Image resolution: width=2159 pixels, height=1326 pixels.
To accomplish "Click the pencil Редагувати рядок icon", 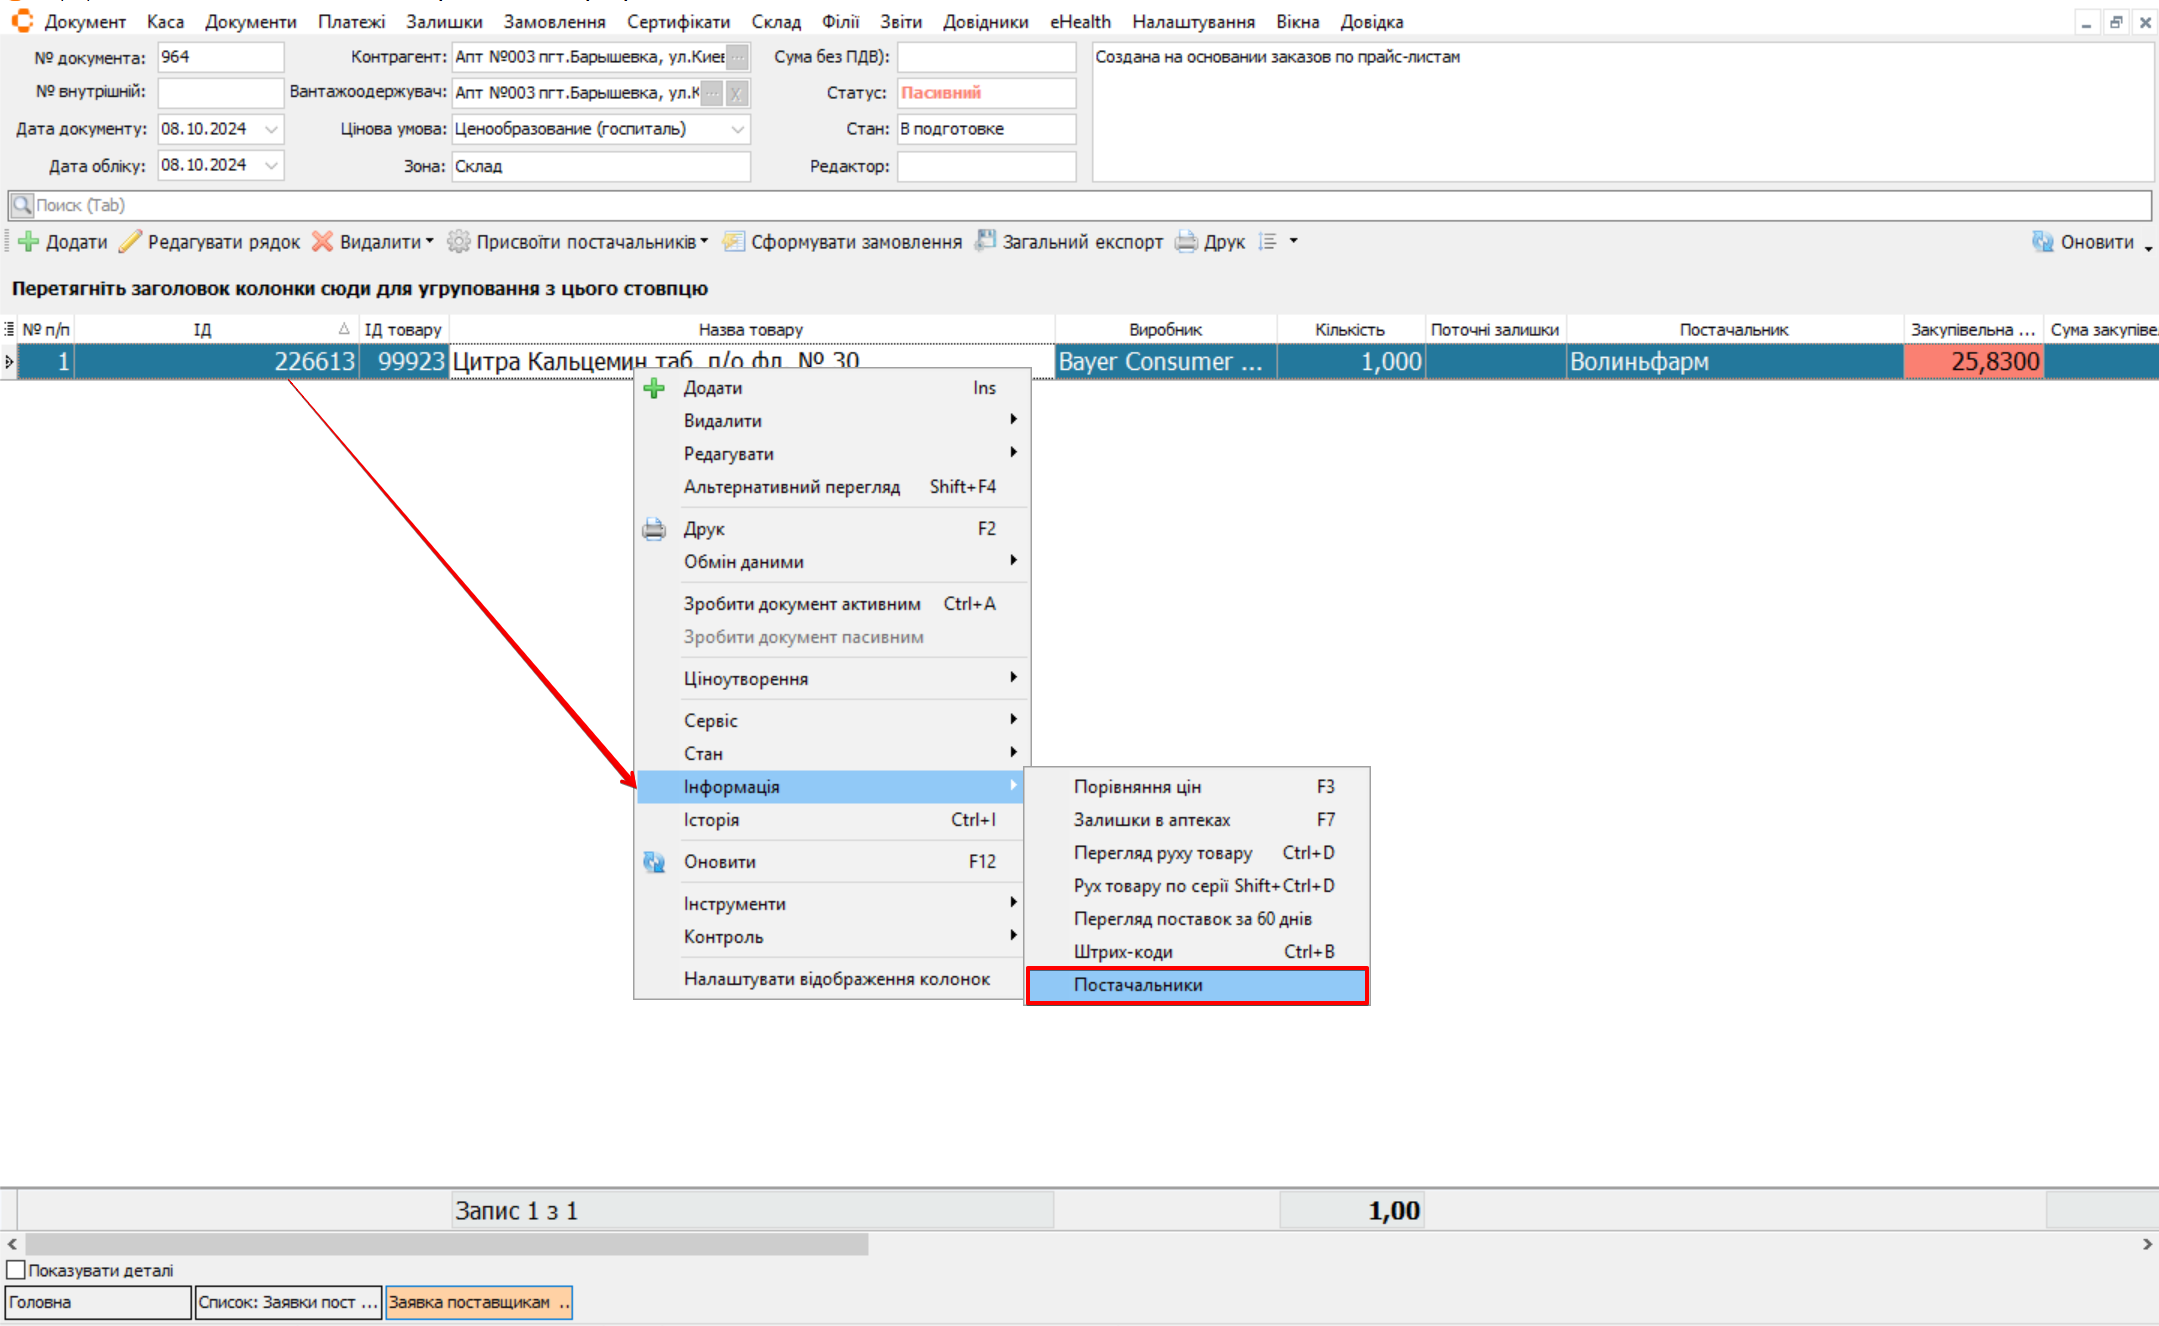I will click(x=130, y=242).
